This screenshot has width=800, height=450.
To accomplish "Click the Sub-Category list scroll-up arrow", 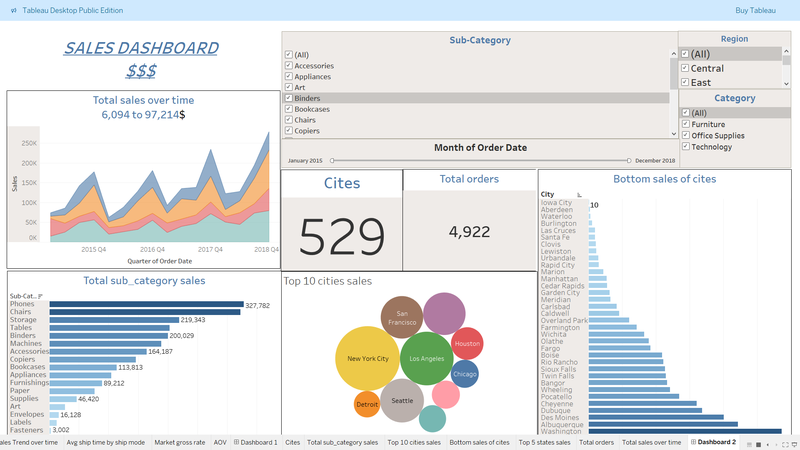I will click(x=673, y=51).
